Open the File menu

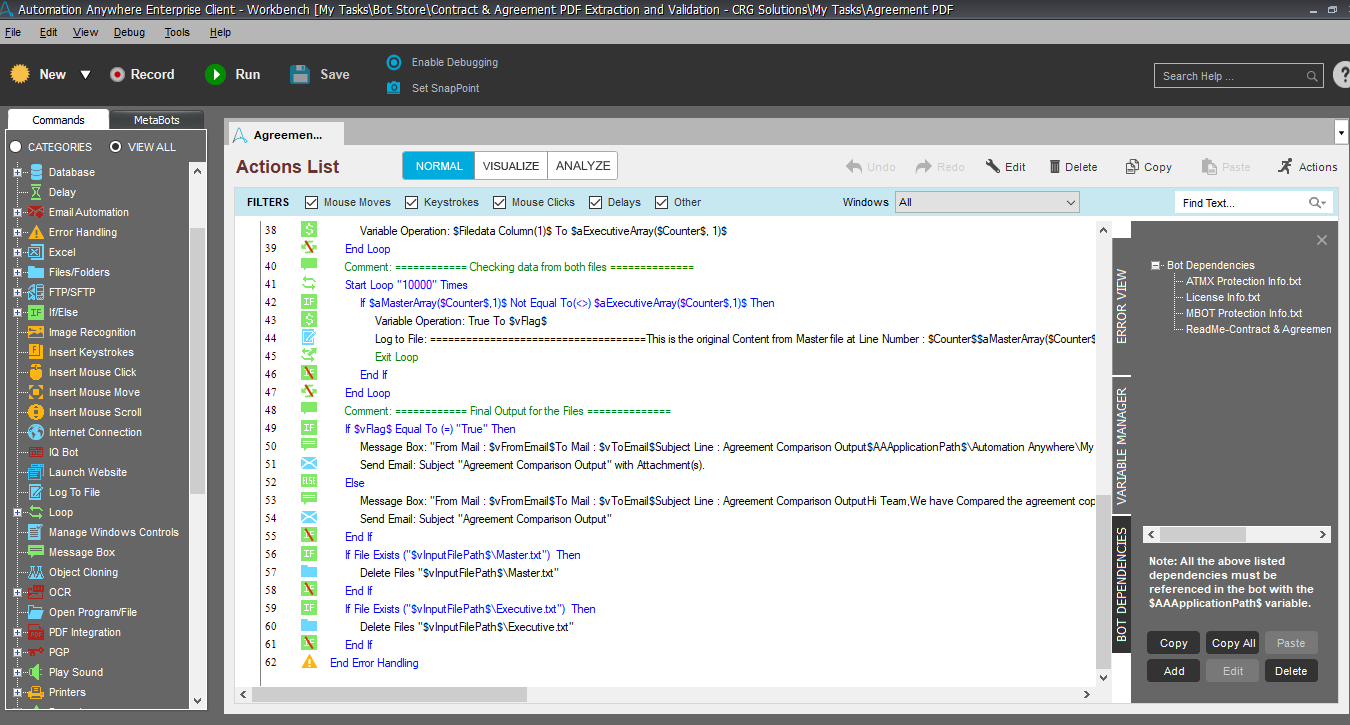(x=13, y=32)
